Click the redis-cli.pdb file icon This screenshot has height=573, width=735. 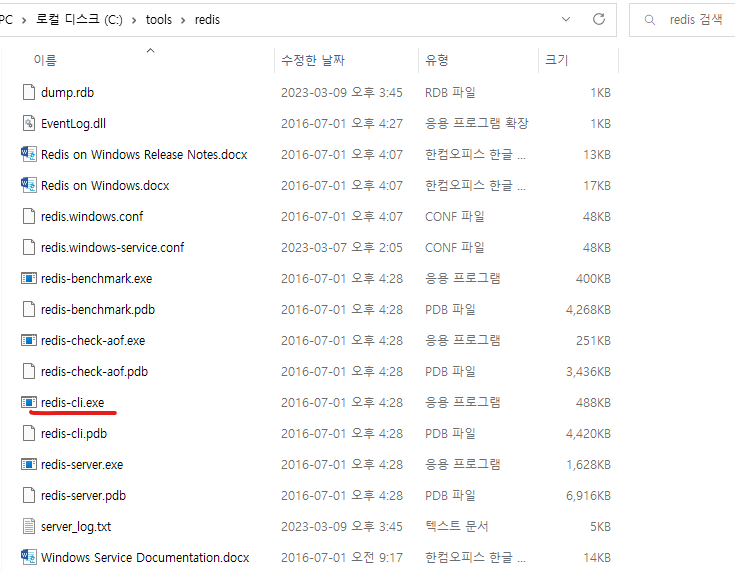coord(29,433)
